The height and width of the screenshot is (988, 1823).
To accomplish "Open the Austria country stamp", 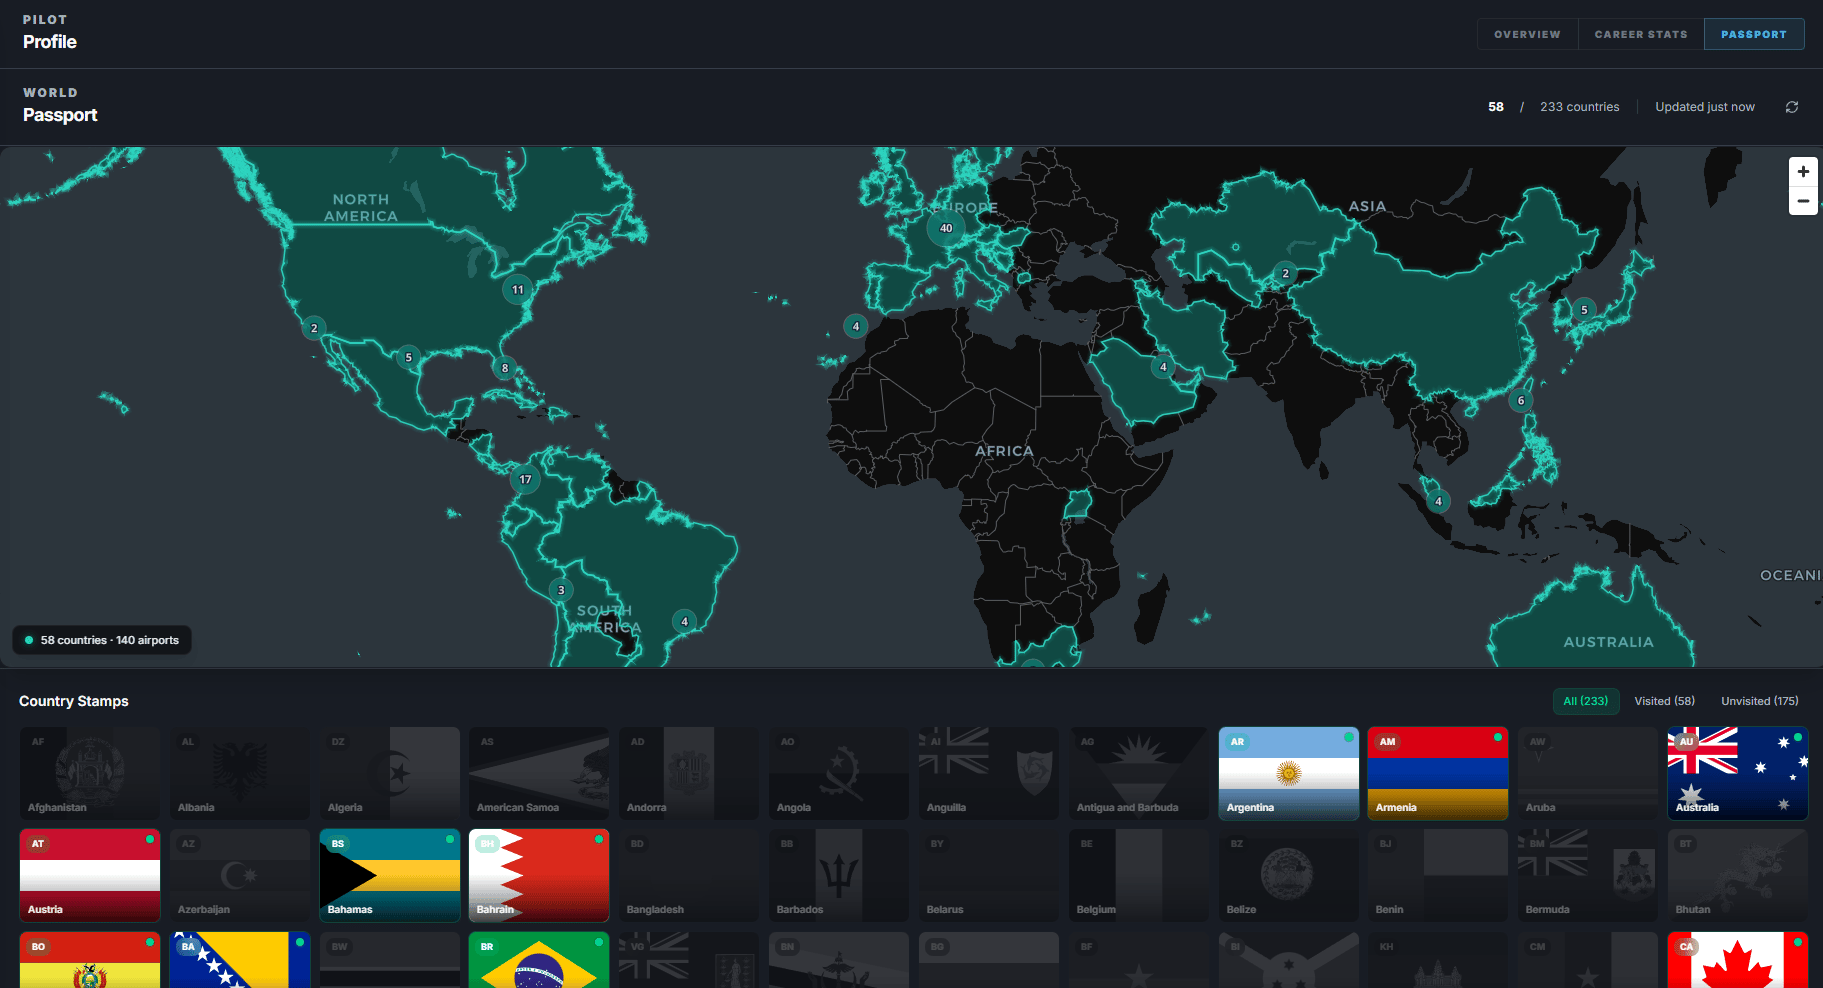I will (89, 876).
